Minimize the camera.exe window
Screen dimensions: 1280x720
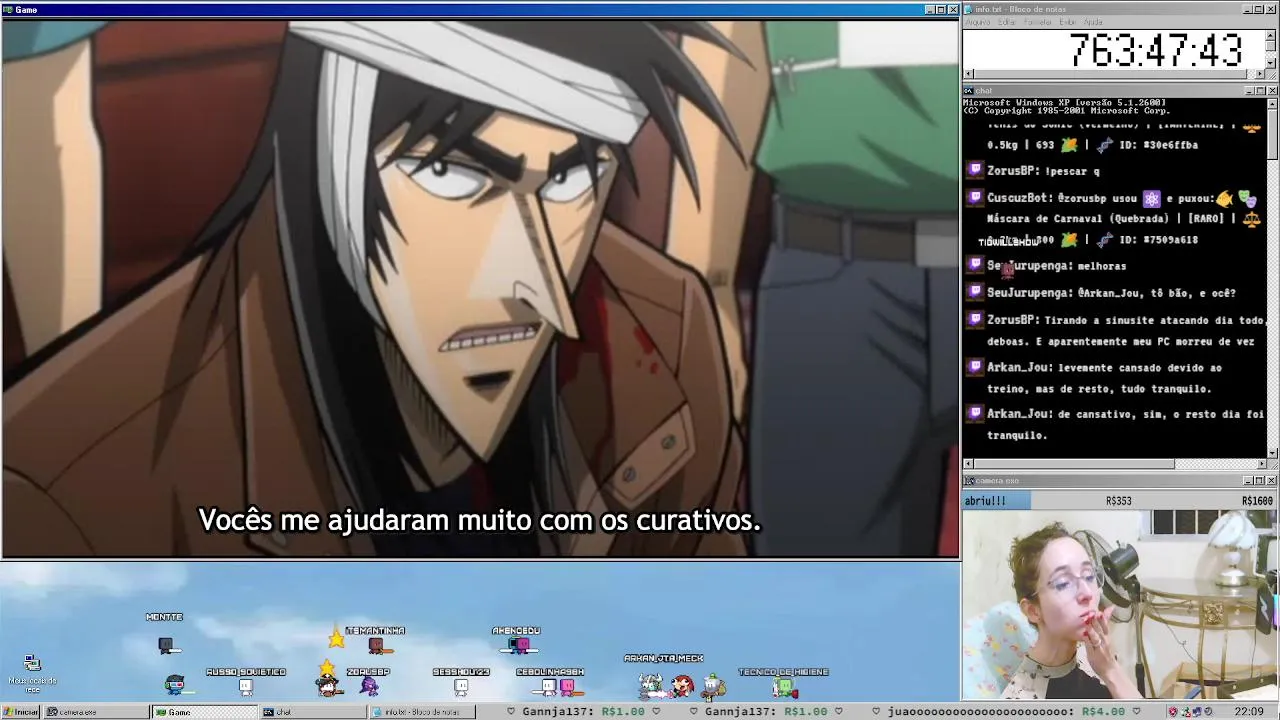1249,481
